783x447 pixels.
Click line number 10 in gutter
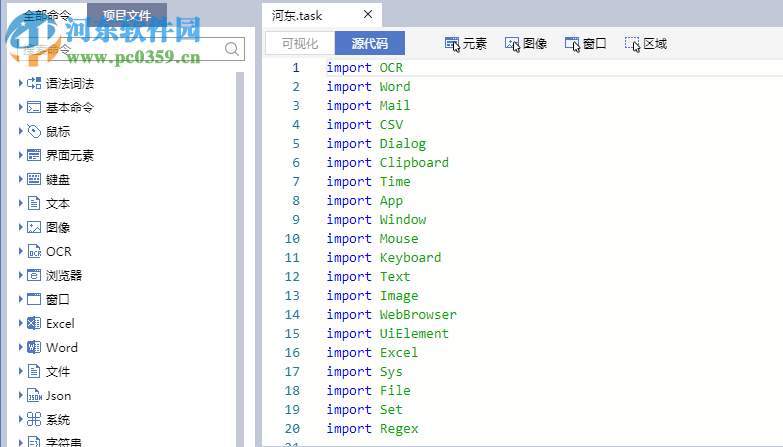(x=292, y=238)
